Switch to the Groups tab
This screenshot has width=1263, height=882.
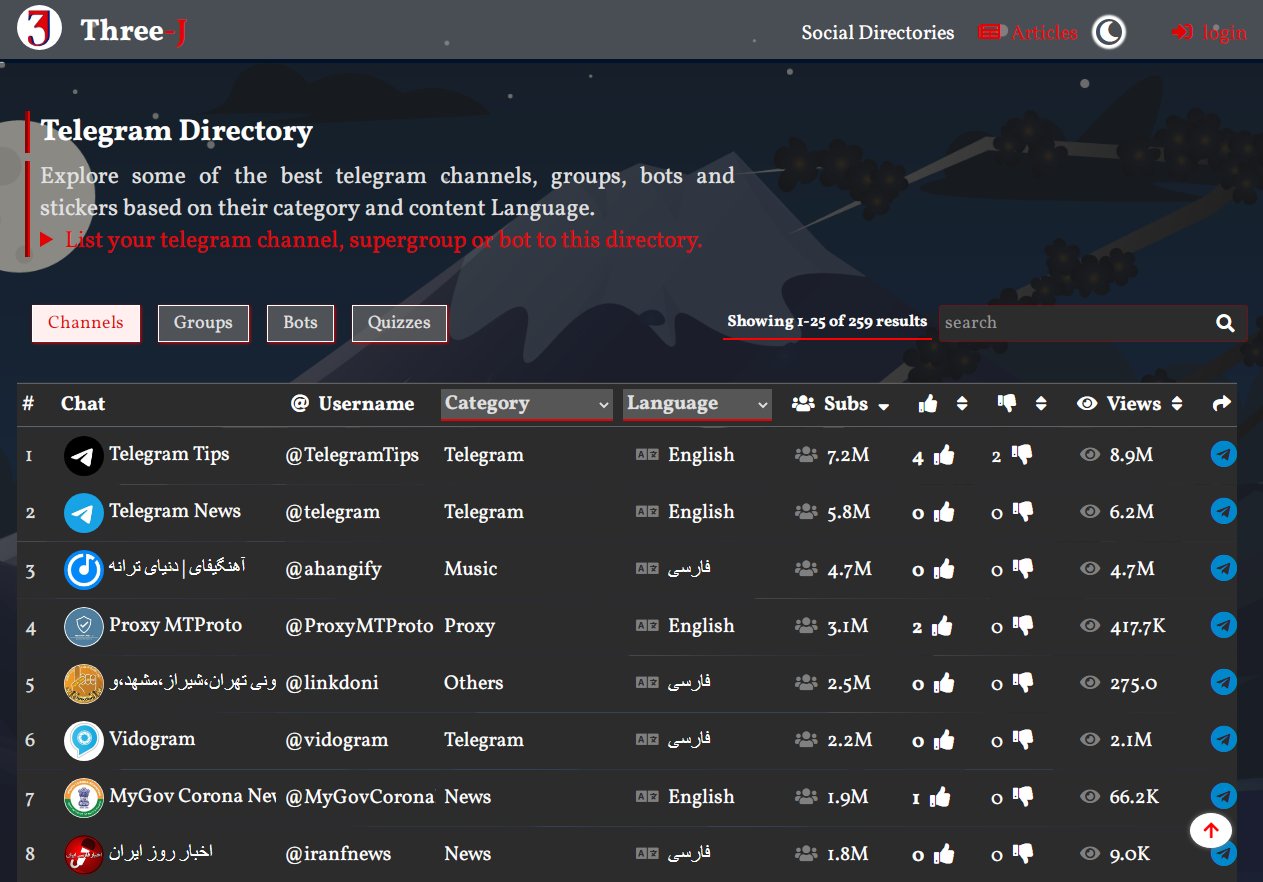click(203, 323)
